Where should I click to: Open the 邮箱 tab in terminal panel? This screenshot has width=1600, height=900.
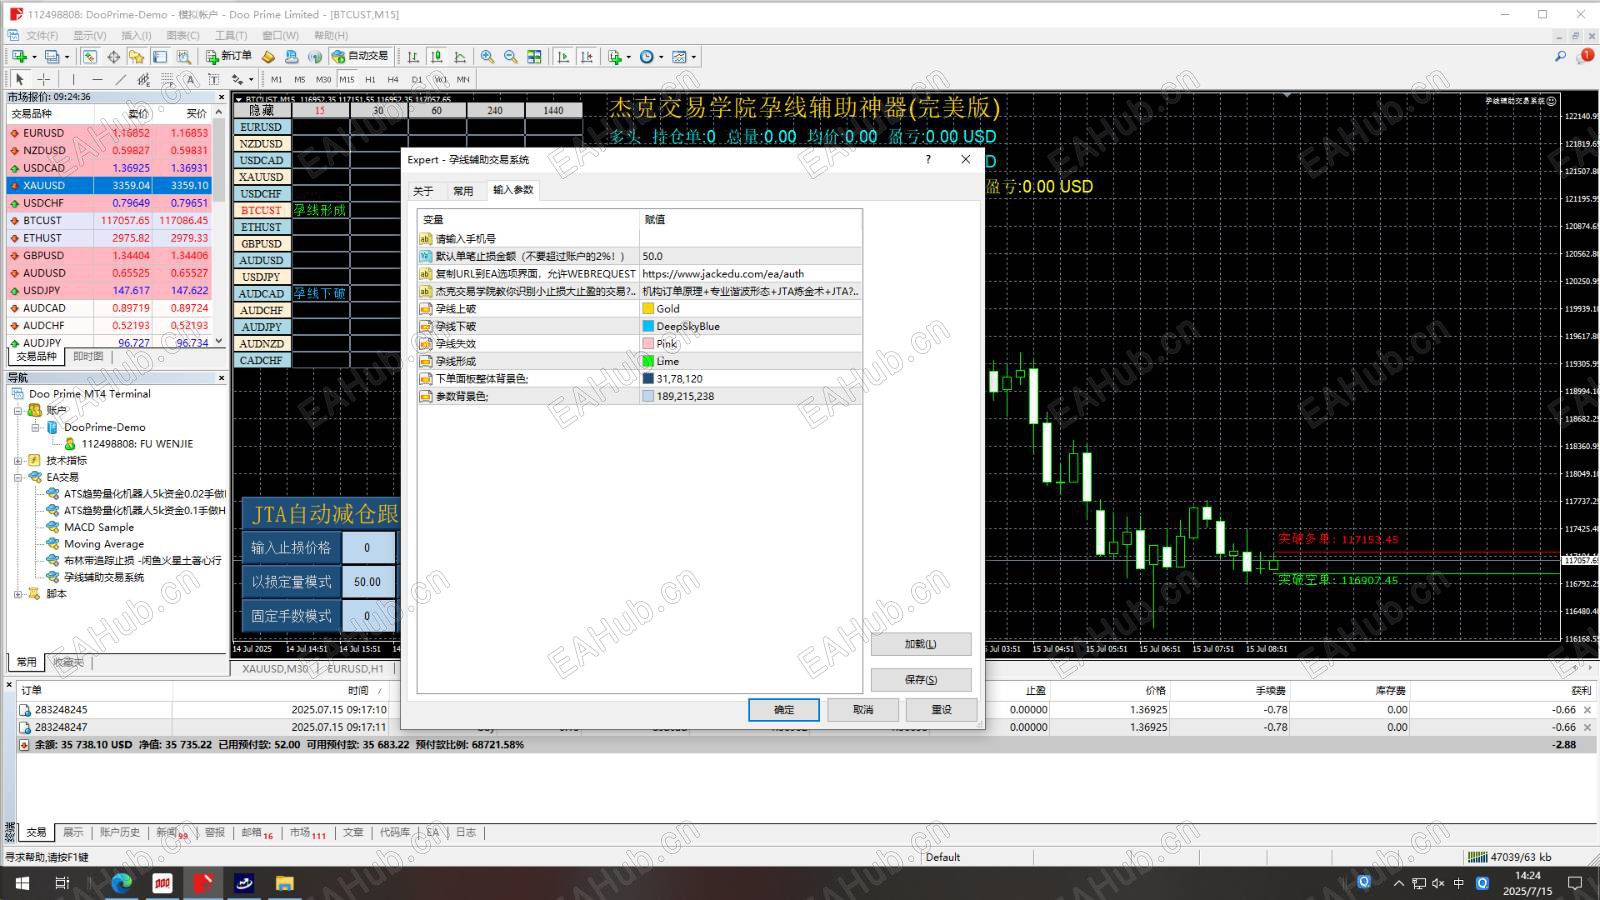[251, 832]
